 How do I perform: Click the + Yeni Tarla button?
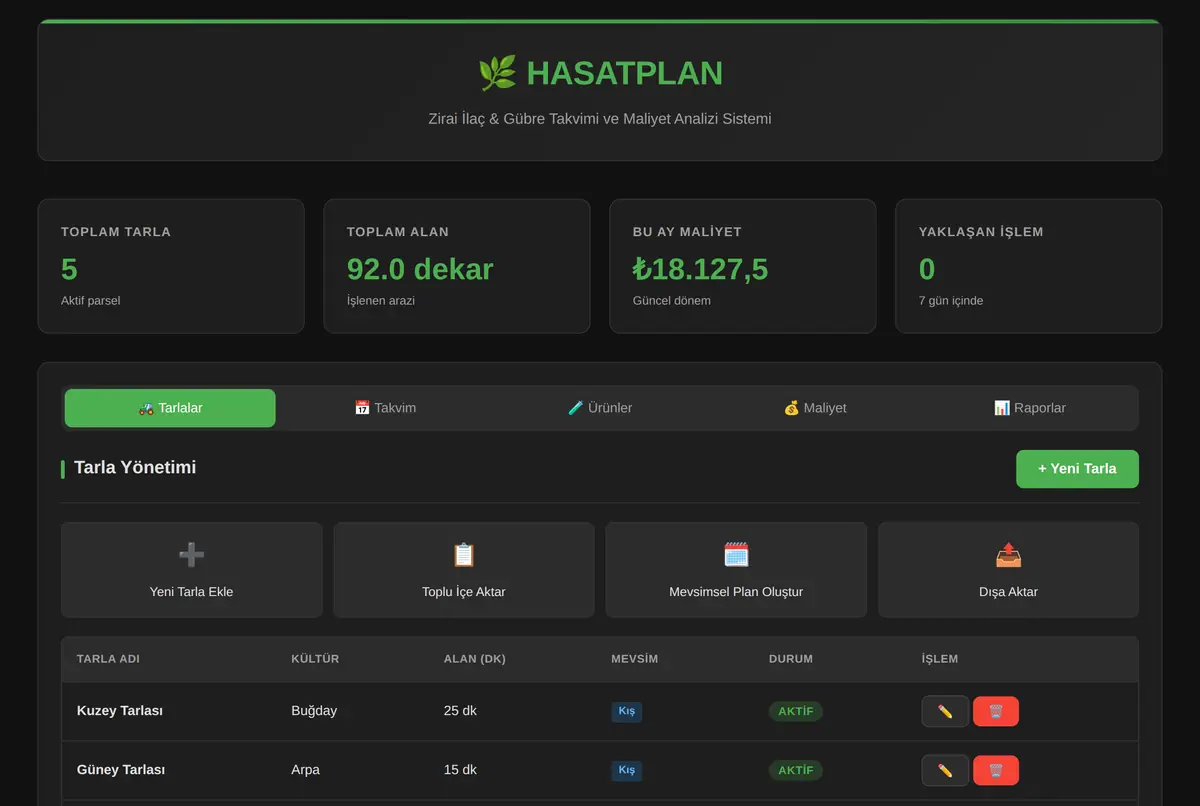pos(1077,469)
